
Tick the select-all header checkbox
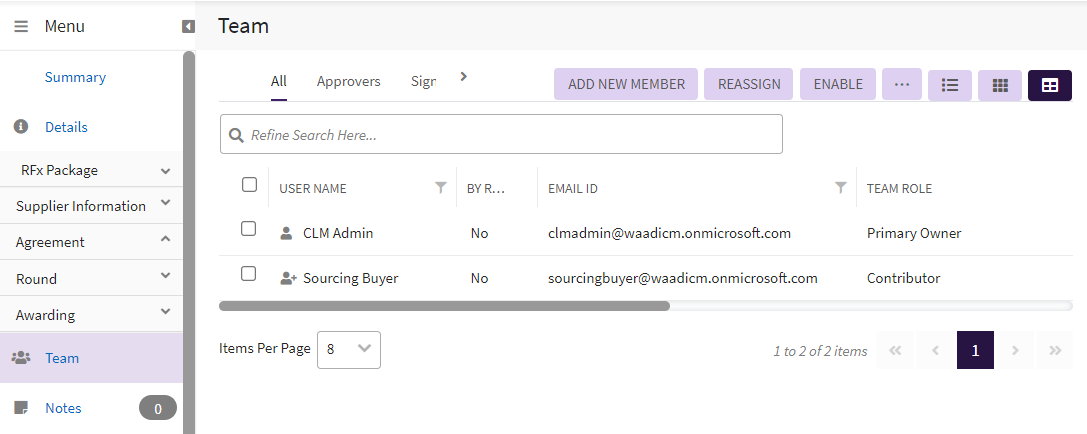tap(250, 185)
